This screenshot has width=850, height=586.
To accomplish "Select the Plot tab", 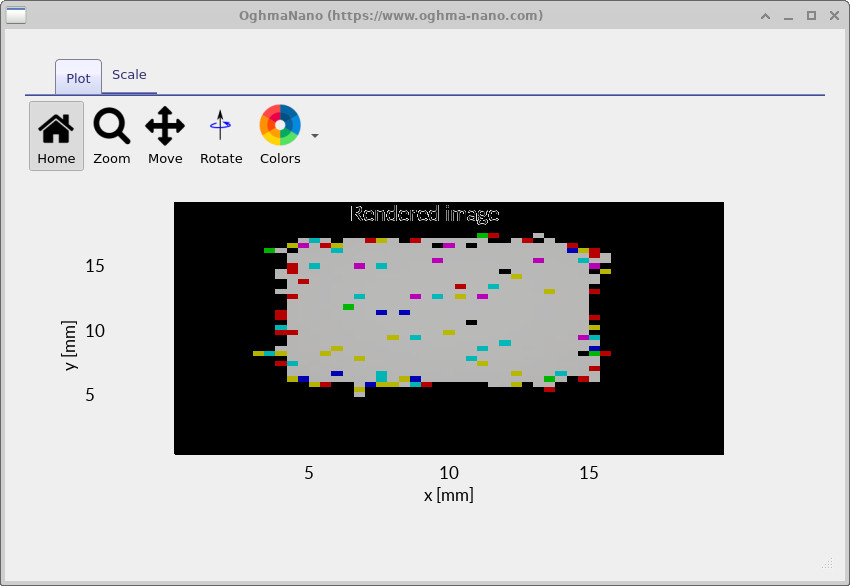I will pyautogui.click(x=77, y=77).
